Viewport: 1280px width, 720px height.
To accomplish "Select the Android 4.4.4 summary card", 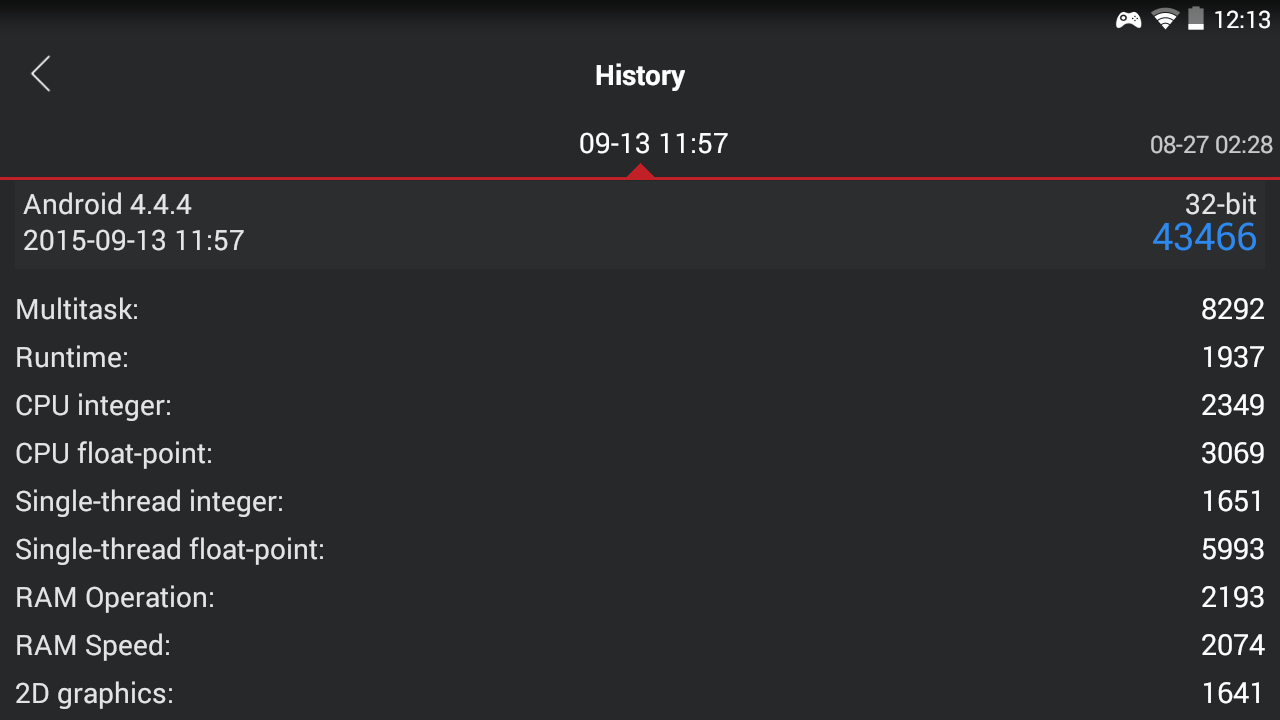I will [640, 223].
